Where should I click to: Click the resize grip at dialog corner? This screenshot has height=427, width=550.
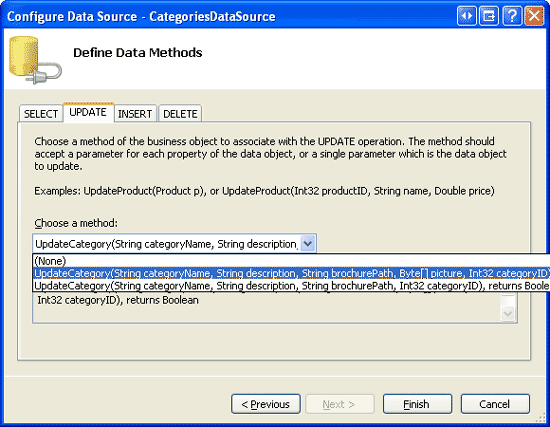(542, 418)
